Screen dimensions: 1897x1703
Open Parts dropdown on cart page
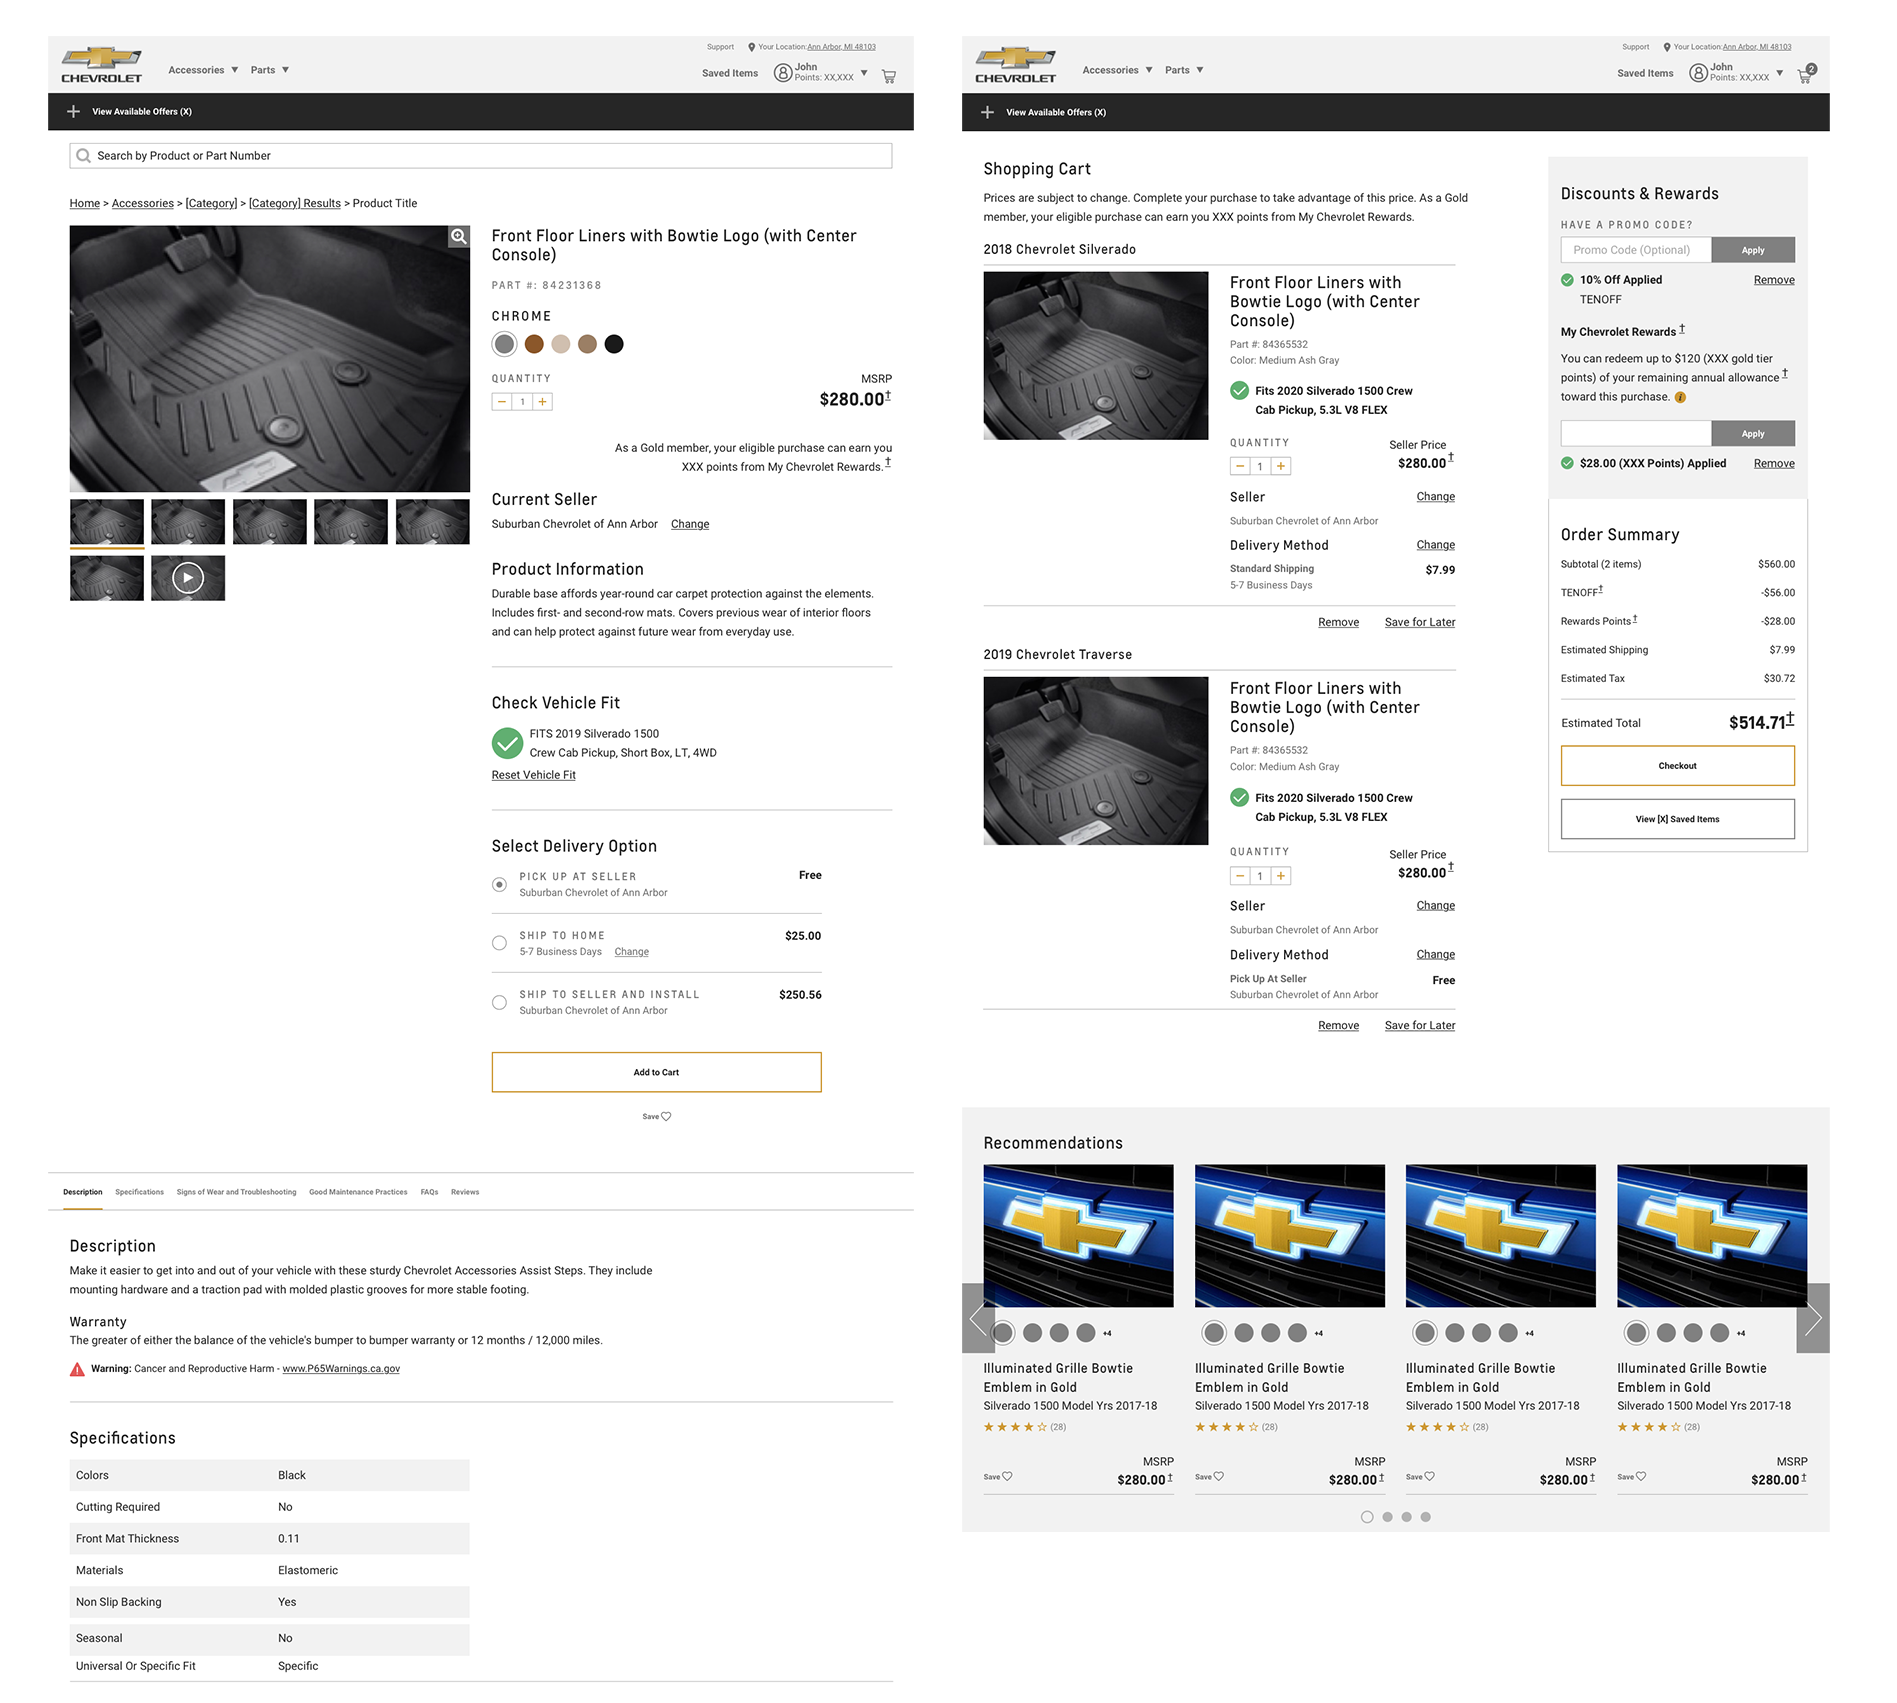click(x=1184, y=70)
